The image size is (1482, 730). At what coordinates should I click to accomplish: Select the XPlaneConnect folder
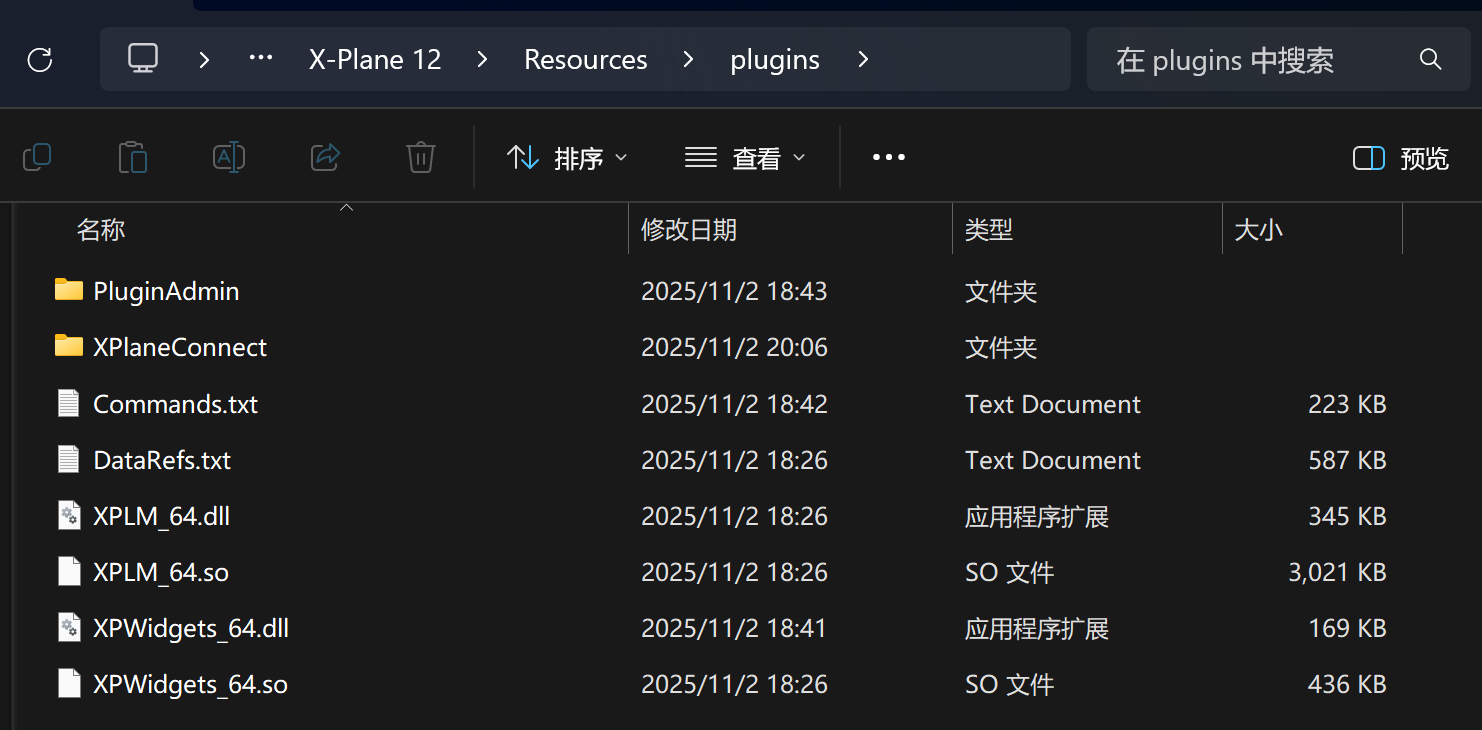point(180,347)
